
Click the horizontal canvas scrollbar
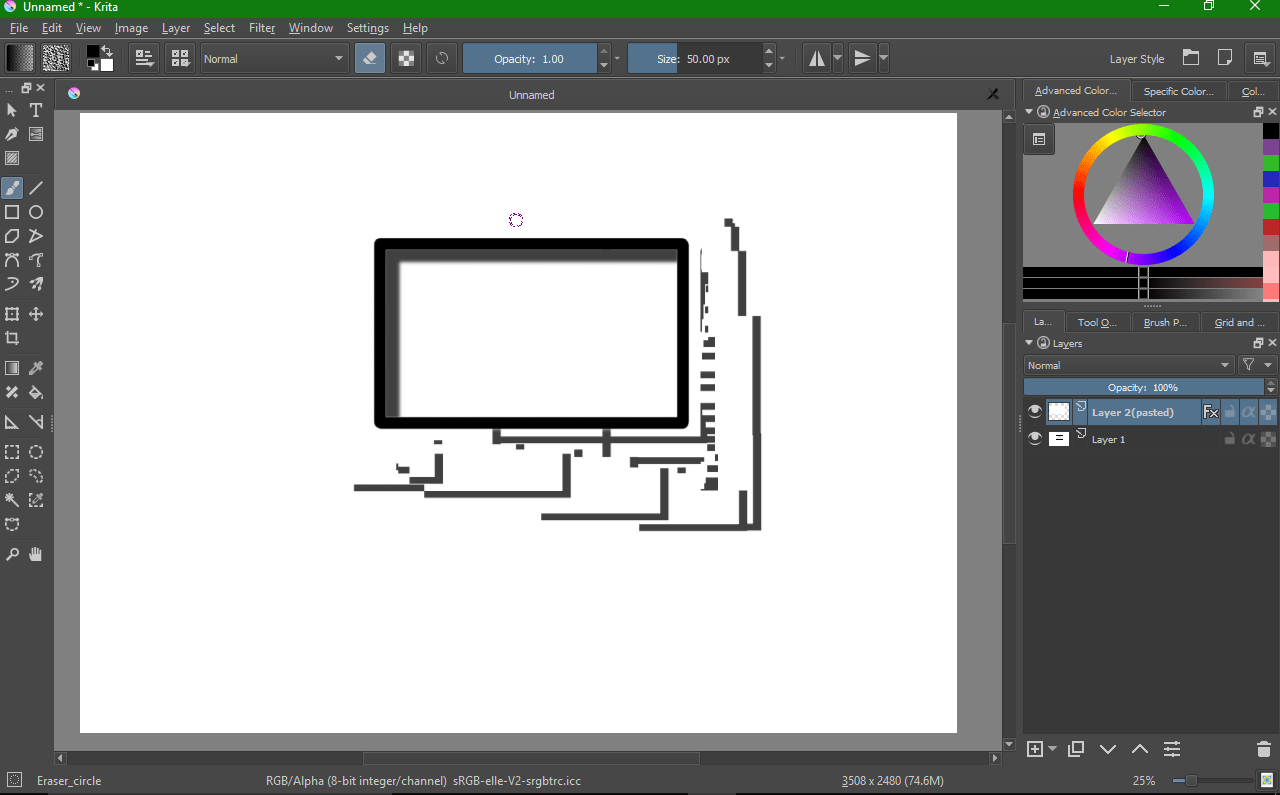point(530,757)
